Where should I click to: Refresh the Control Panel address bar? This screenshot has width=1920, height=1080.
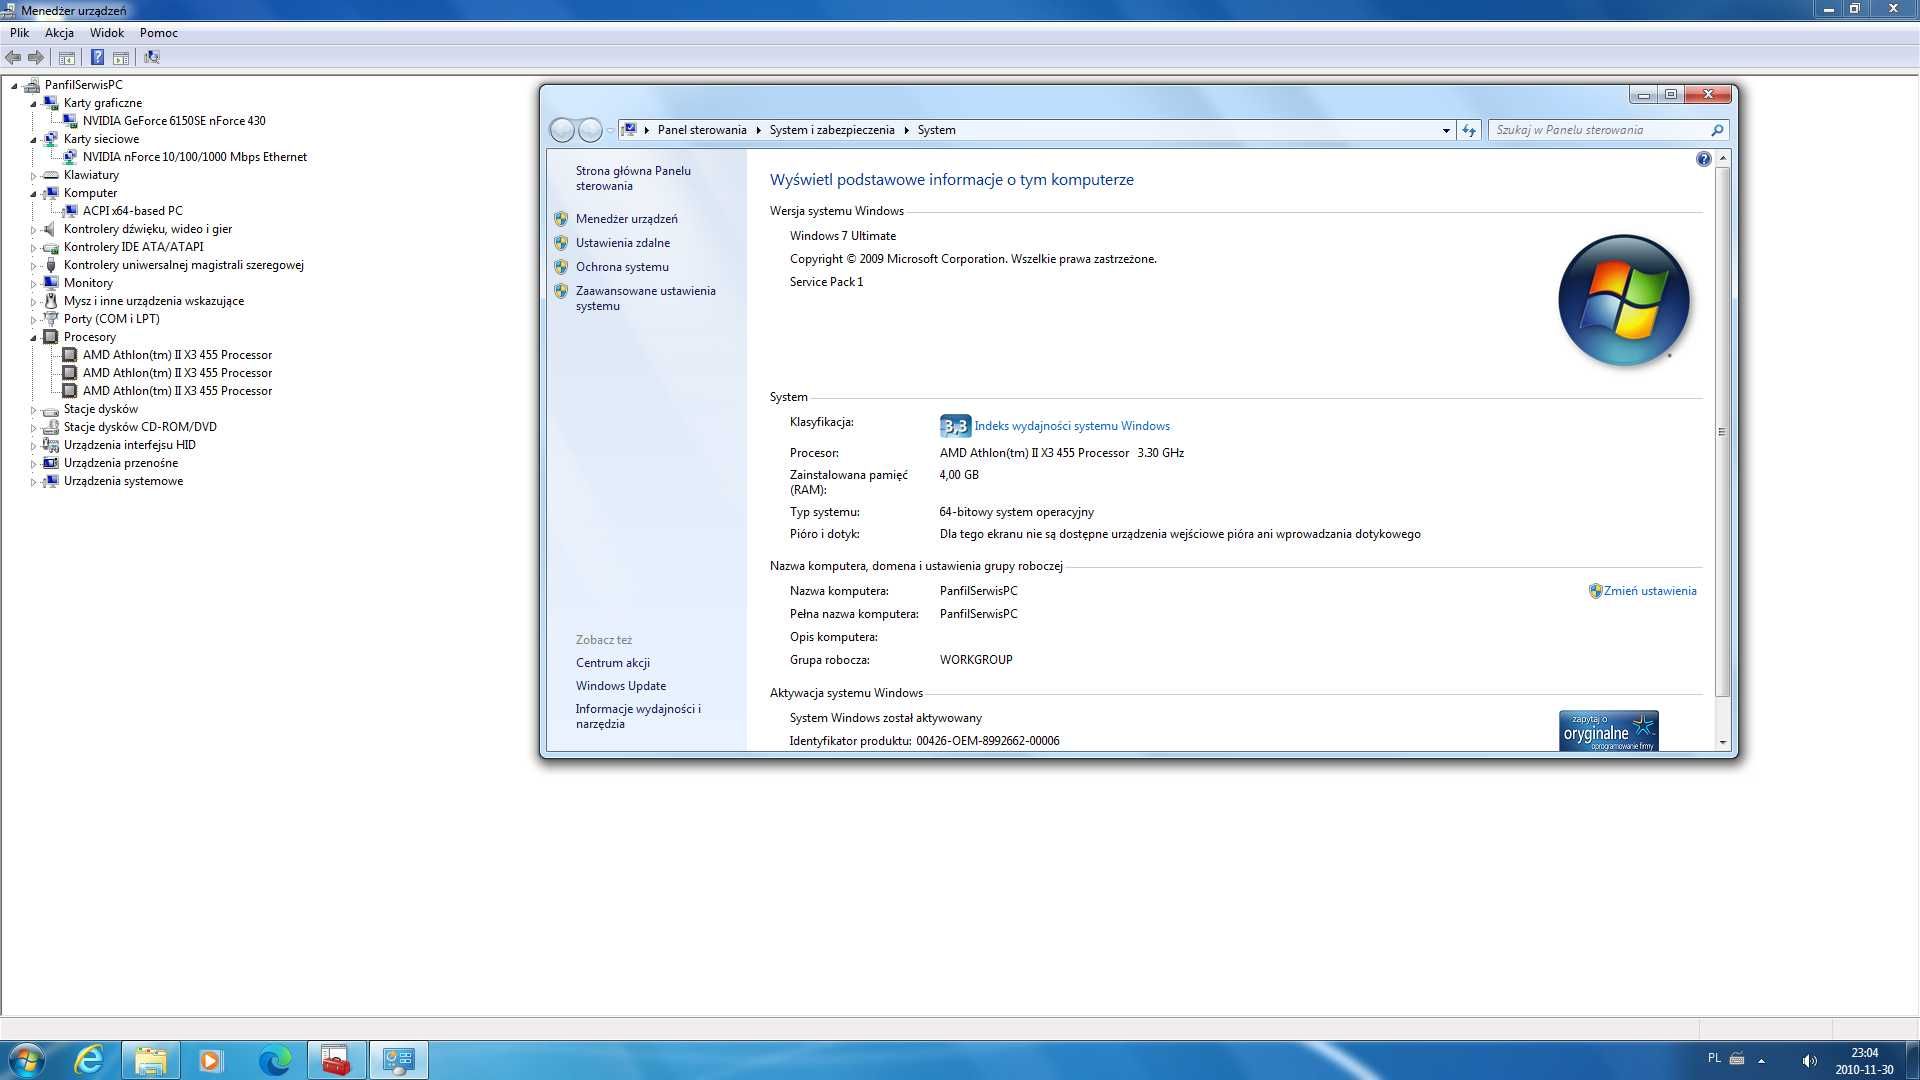point(1469,130)
